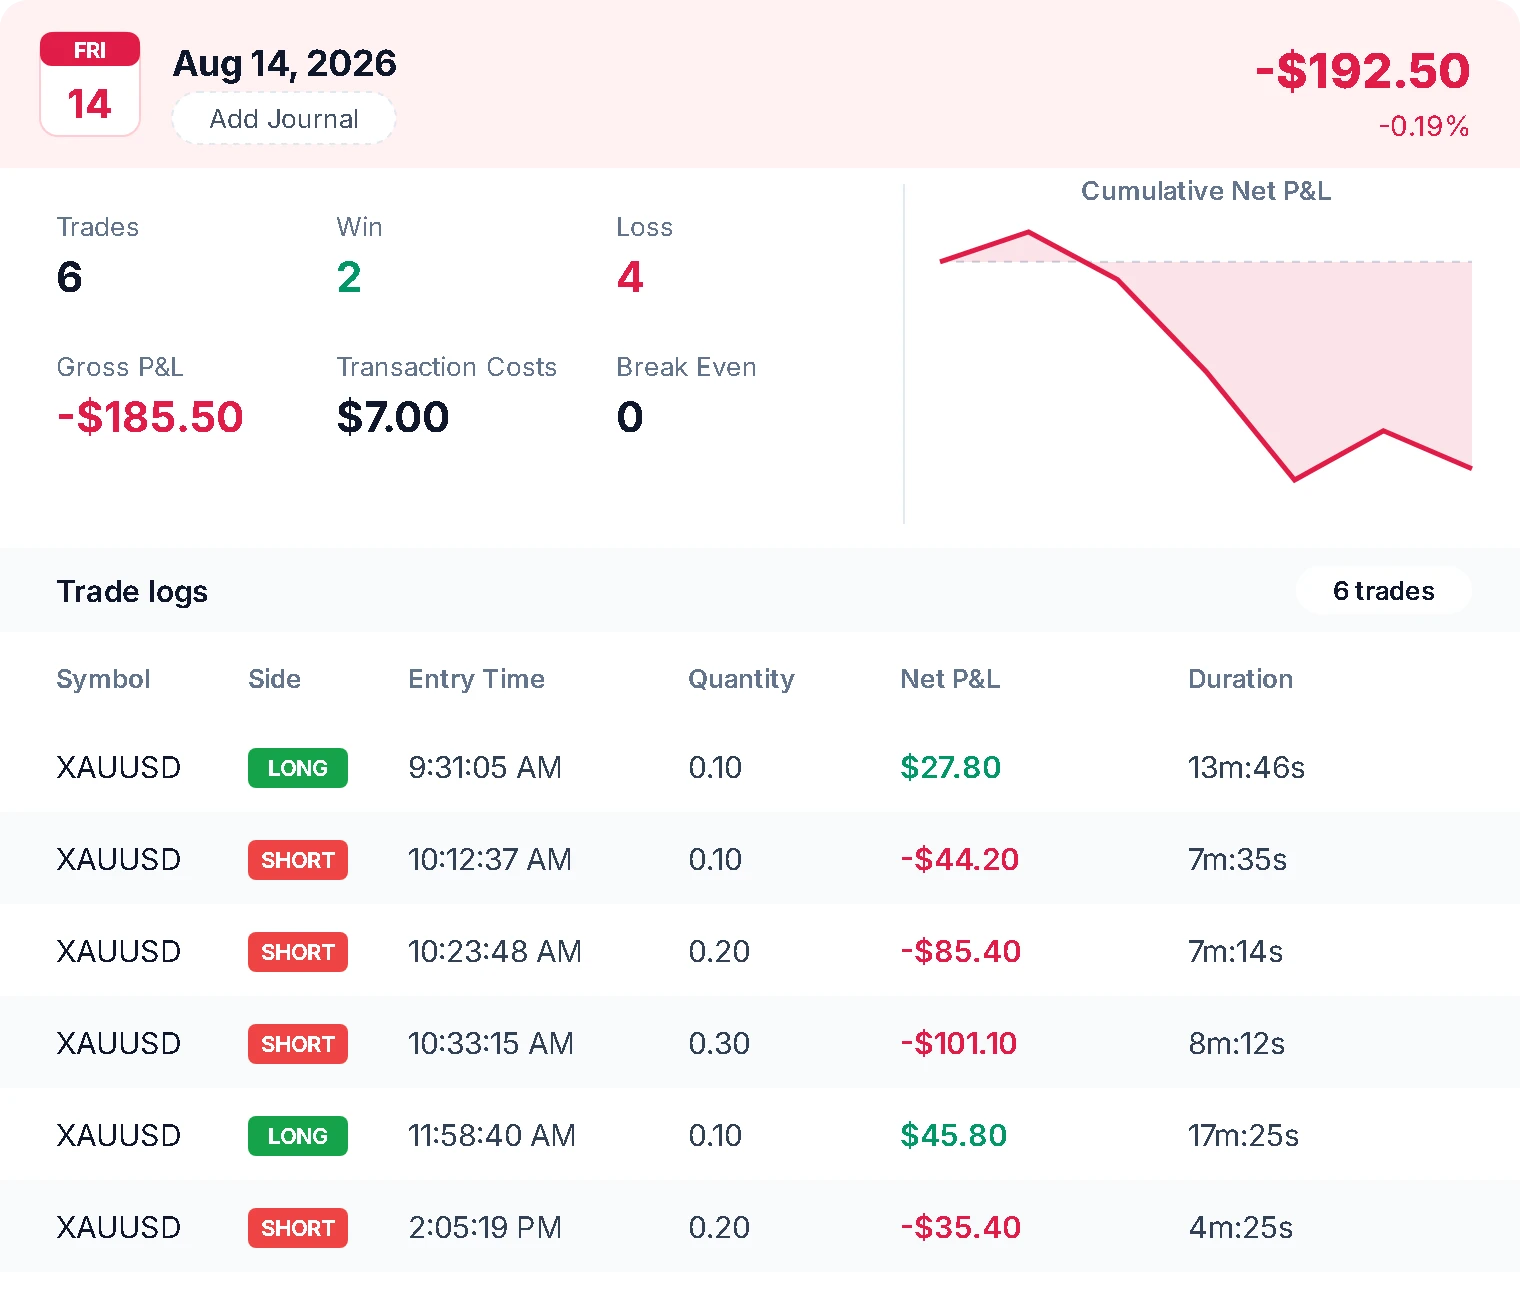Image resolution: width=1520 pixels, height=1292 pixels.
Task: Open the Add Journal button
Action: click(x=284, y=119)
